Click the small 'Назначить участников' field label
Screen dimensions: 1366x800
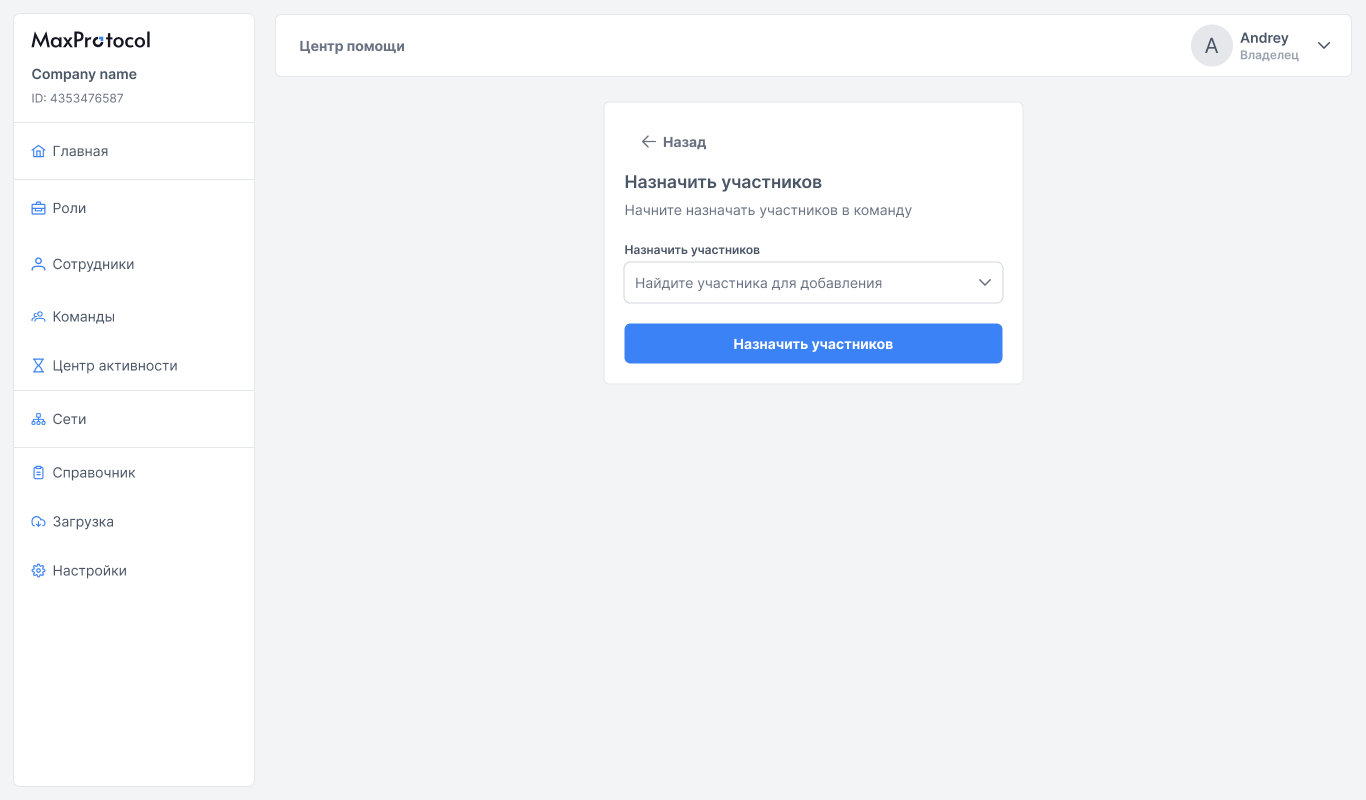point(692,250)
